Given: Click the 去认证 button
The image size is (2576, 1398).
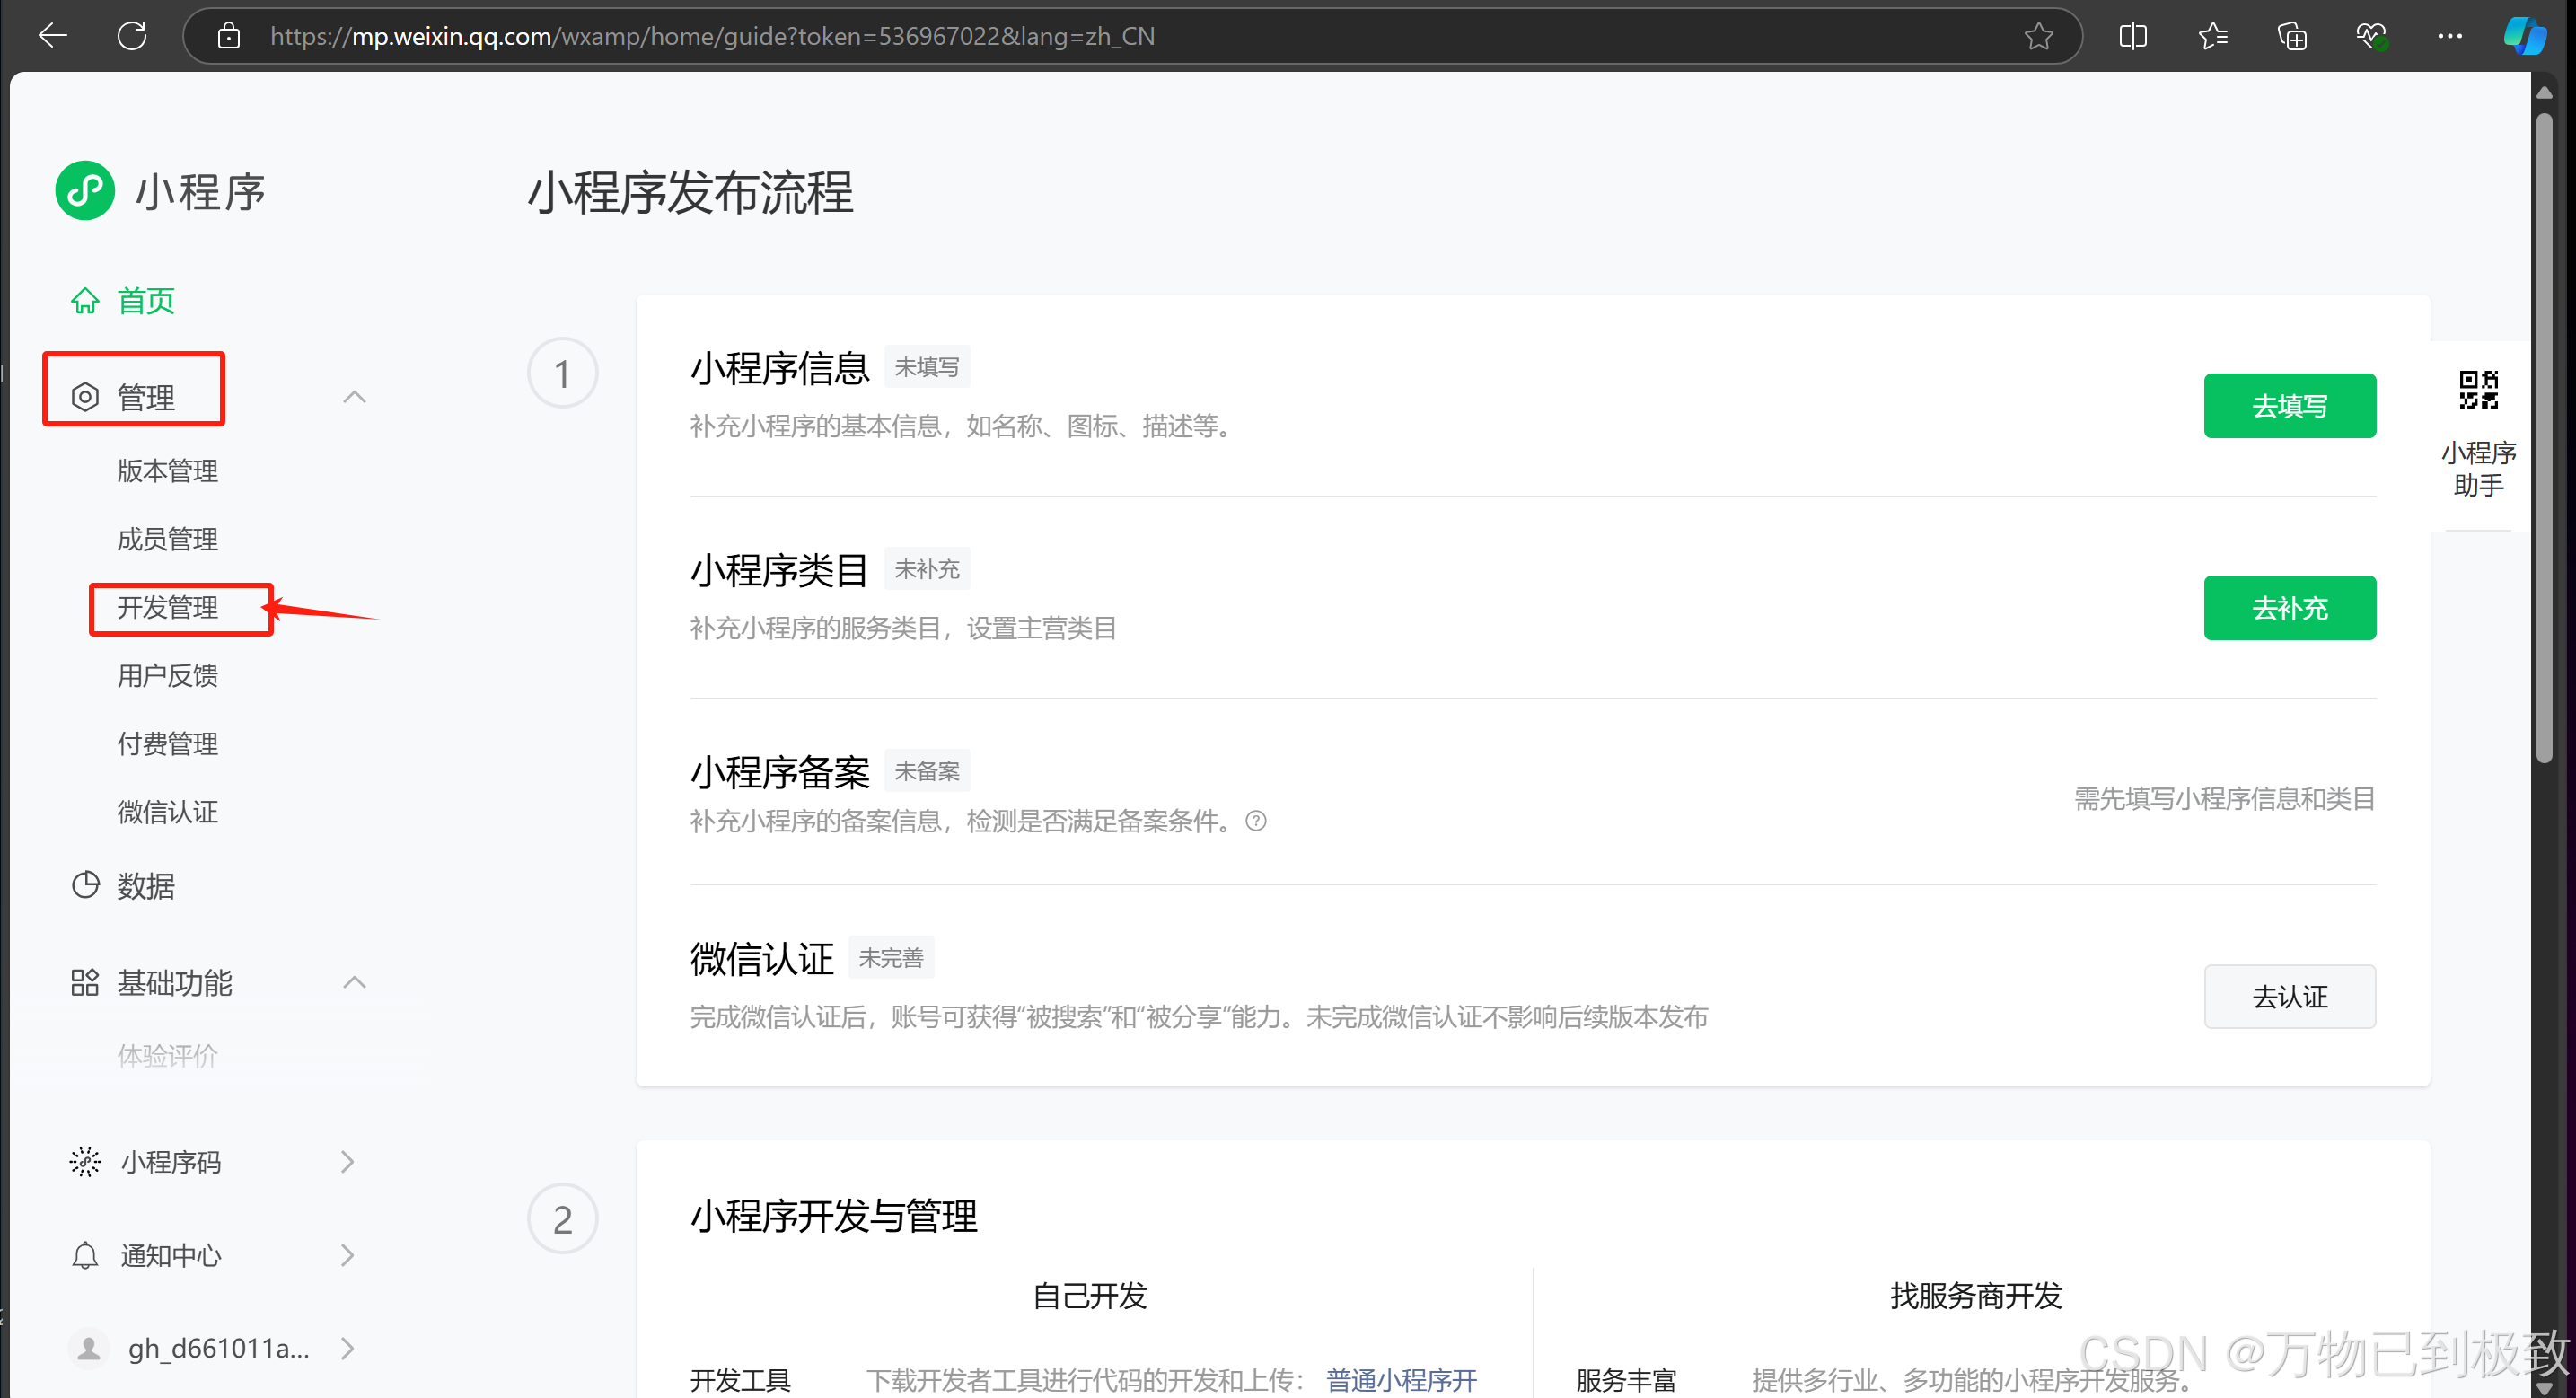Looking at the screenshot, I should tap(2288, 996).
